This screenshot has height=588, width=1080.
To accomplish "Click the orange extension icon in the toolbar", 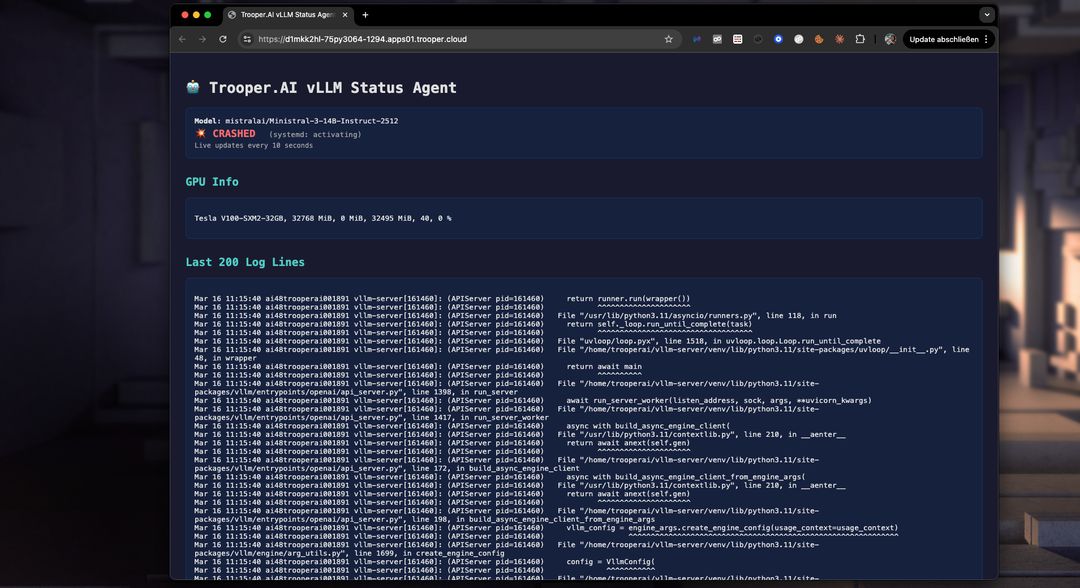I will click(818, 38).
